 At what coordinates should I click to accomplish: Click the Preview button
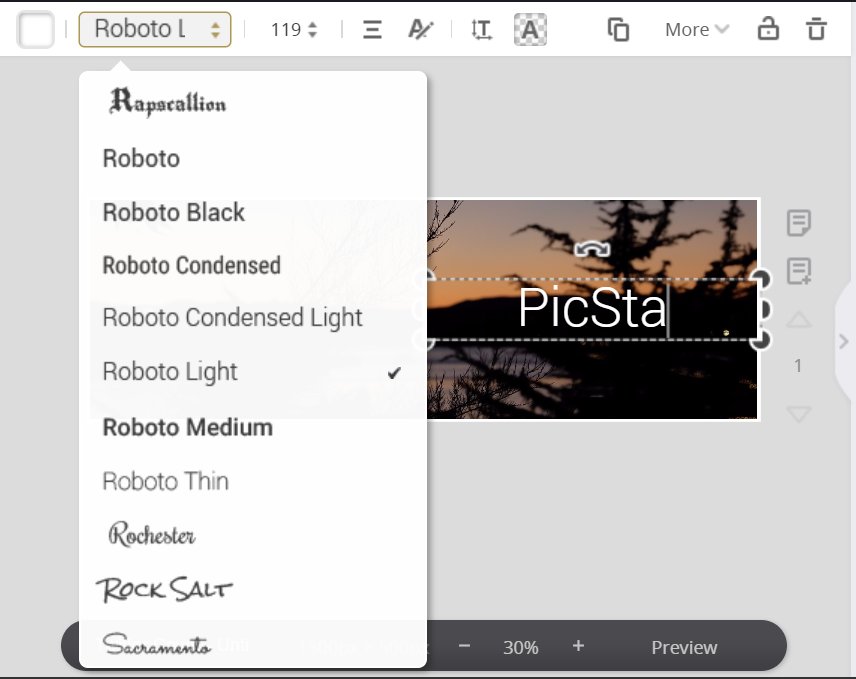tap(684, 647)
